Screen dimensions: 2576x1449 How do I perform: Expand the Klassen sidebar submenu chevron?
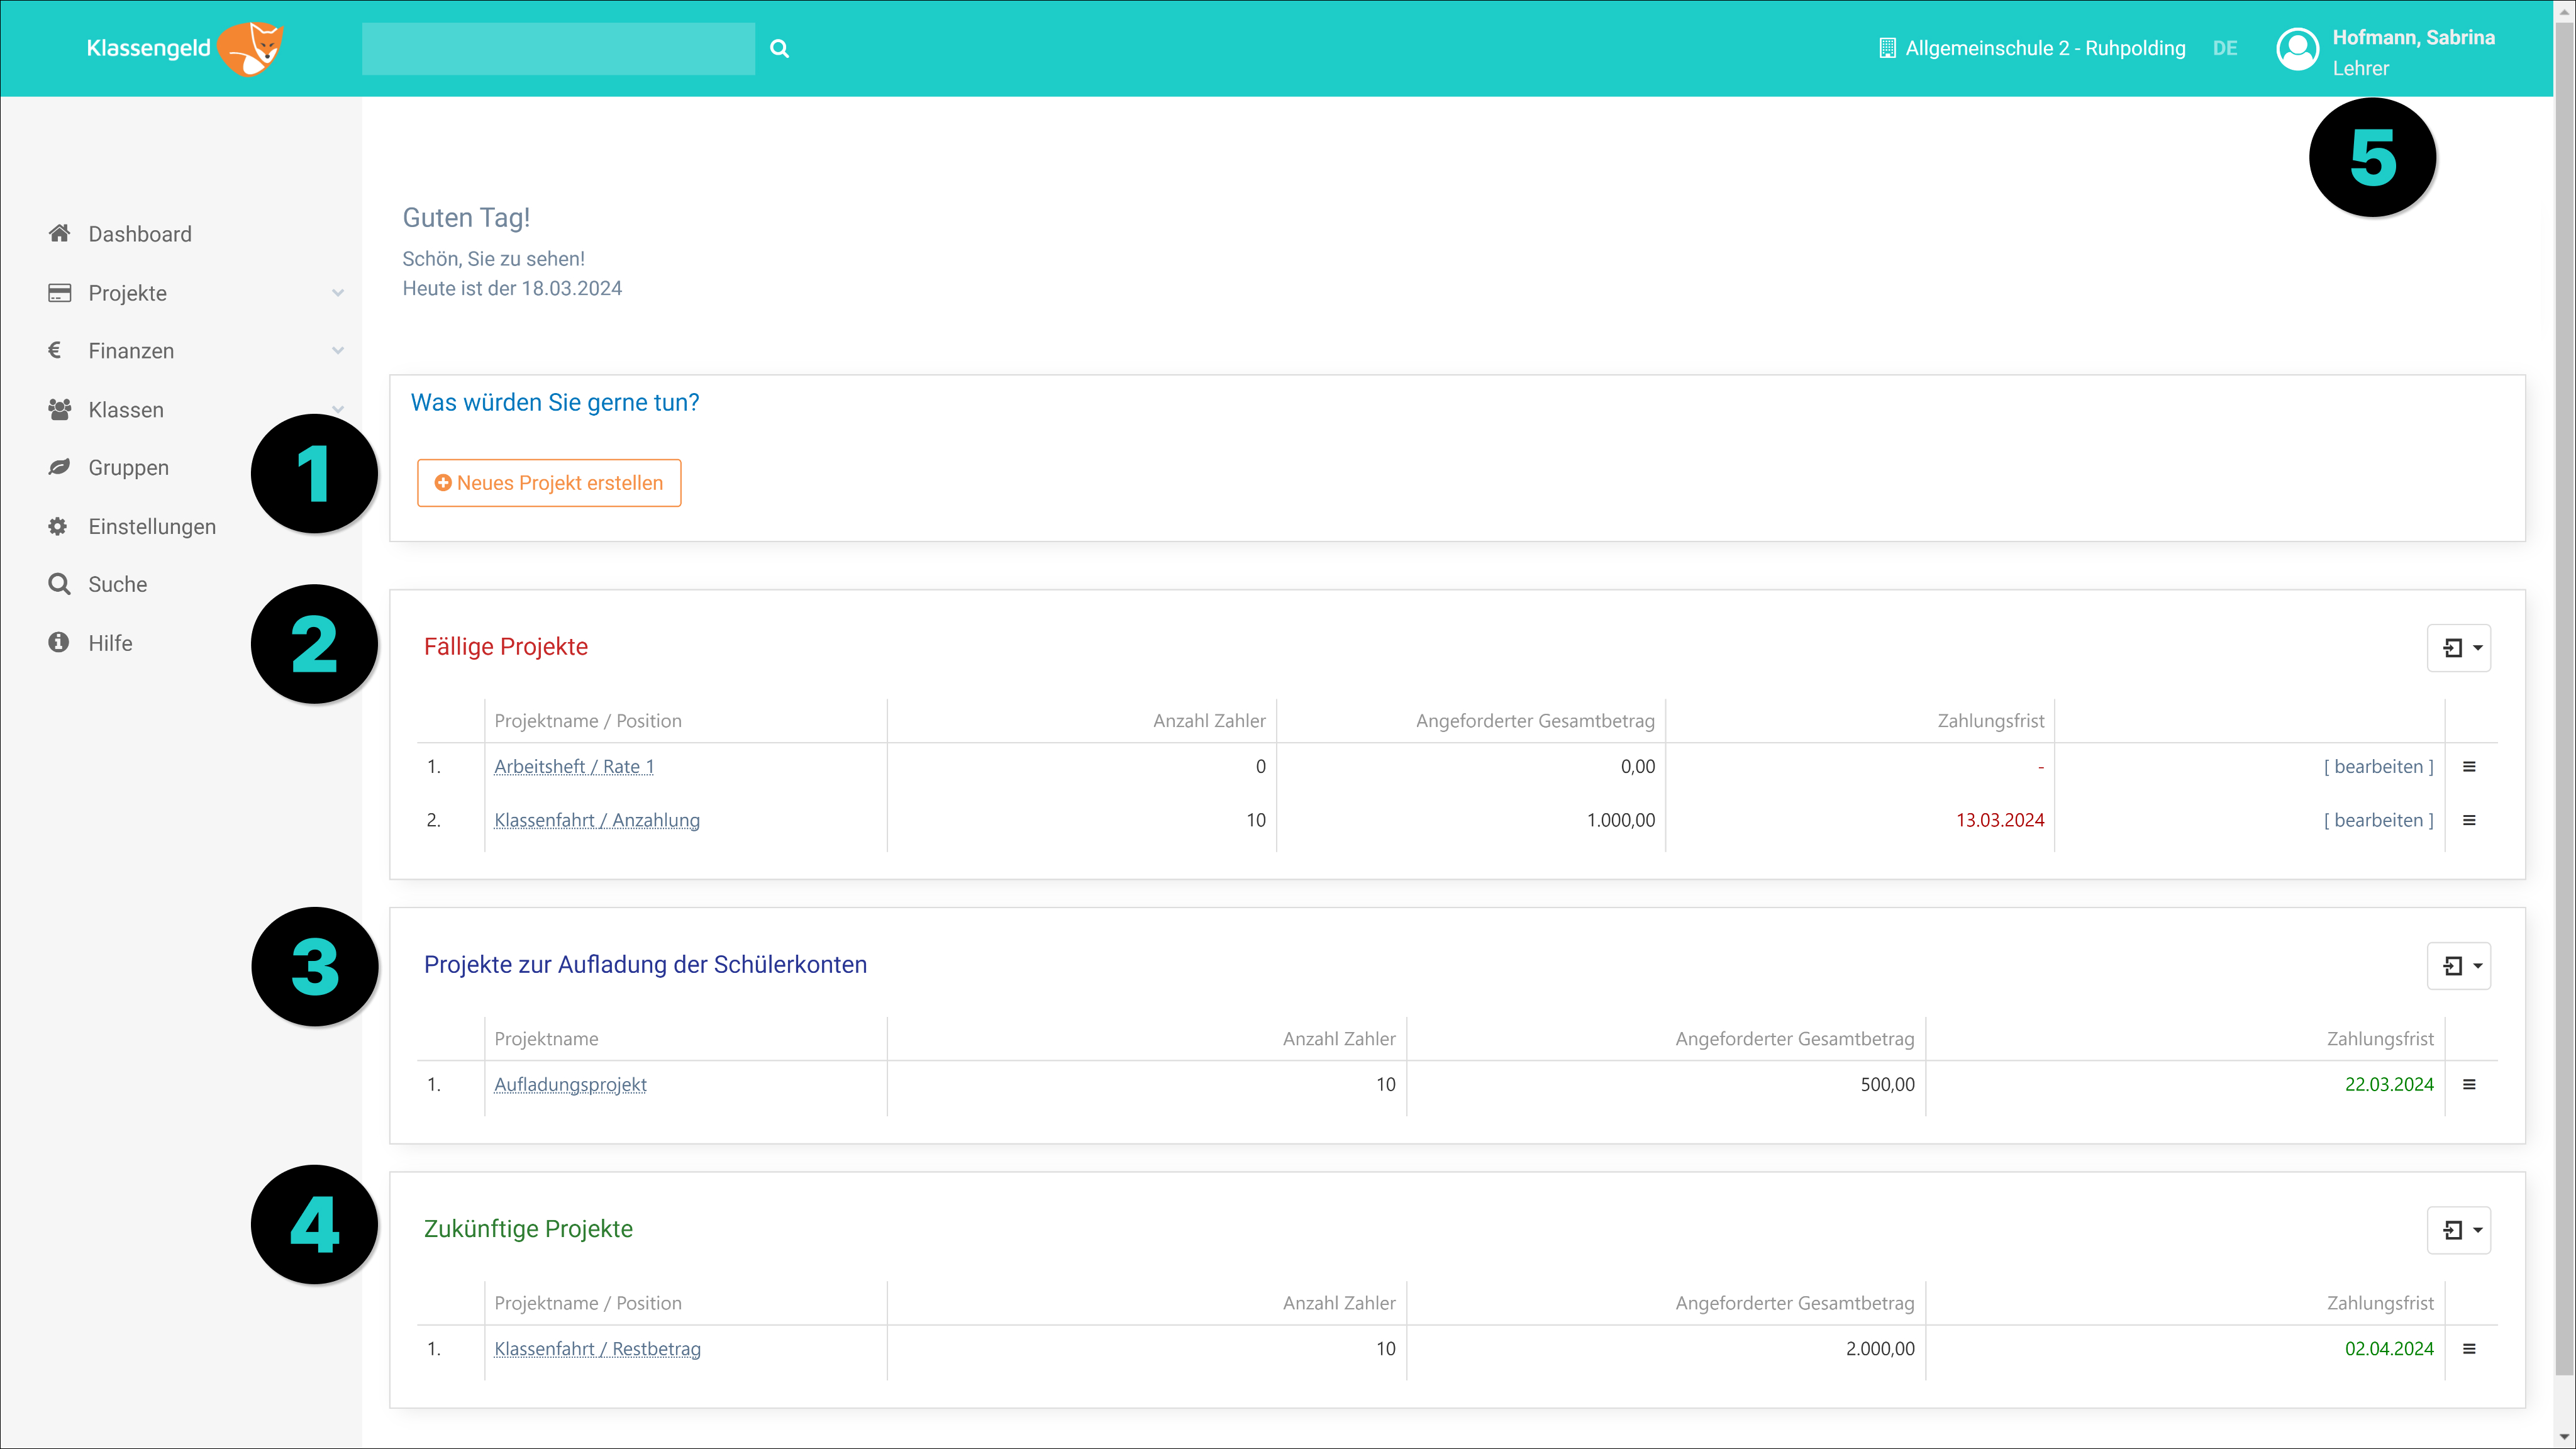[x=338, y=409]
